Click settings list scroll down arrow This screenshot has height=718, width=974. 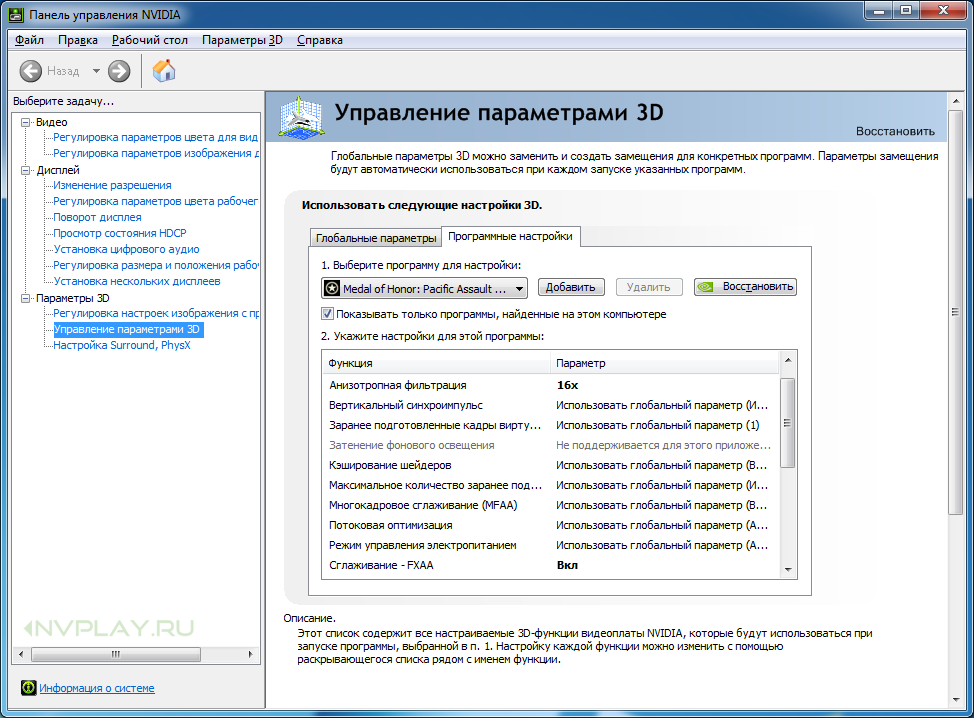(x=788, y=570)
